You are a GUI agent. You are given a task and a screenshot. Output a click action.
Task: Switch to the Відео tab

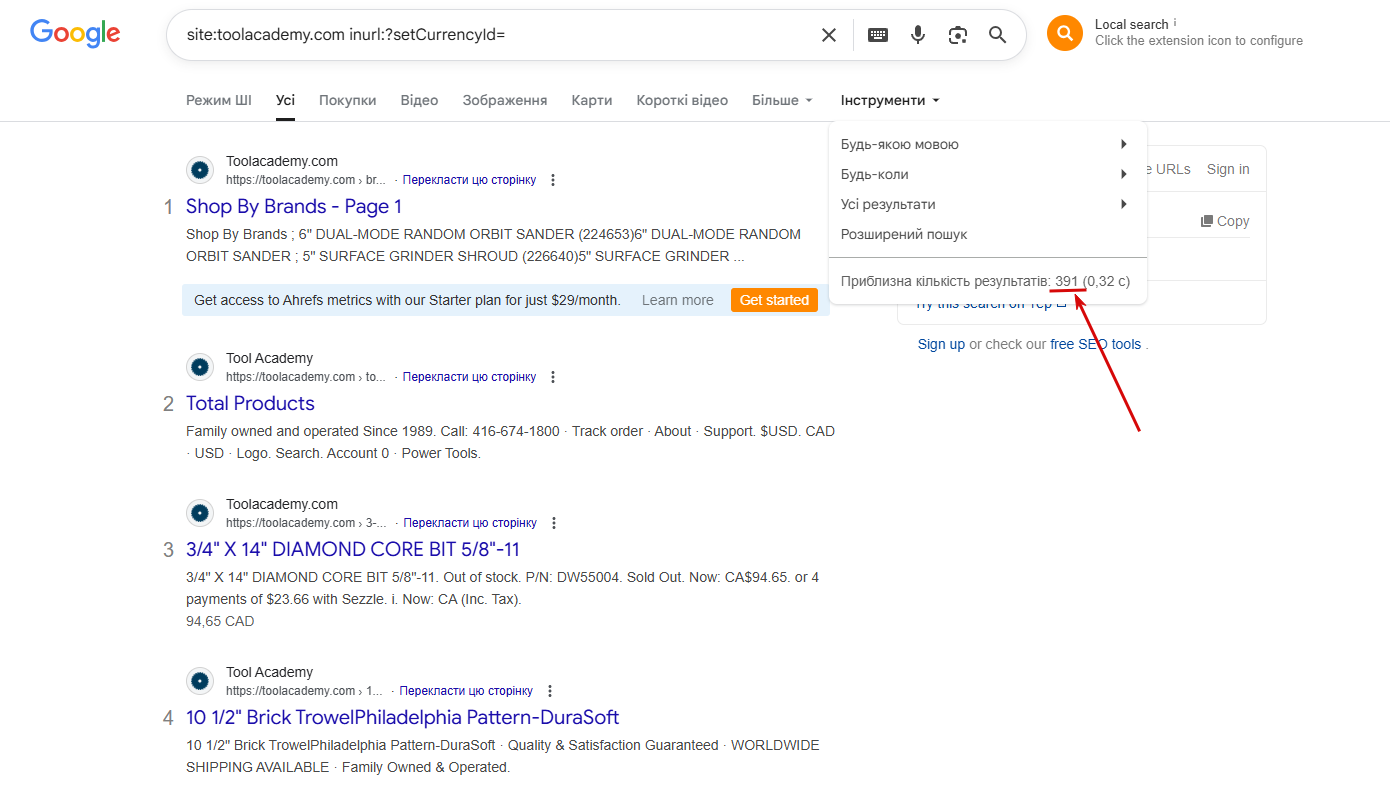pyautogui.click(x=420, y=100)
